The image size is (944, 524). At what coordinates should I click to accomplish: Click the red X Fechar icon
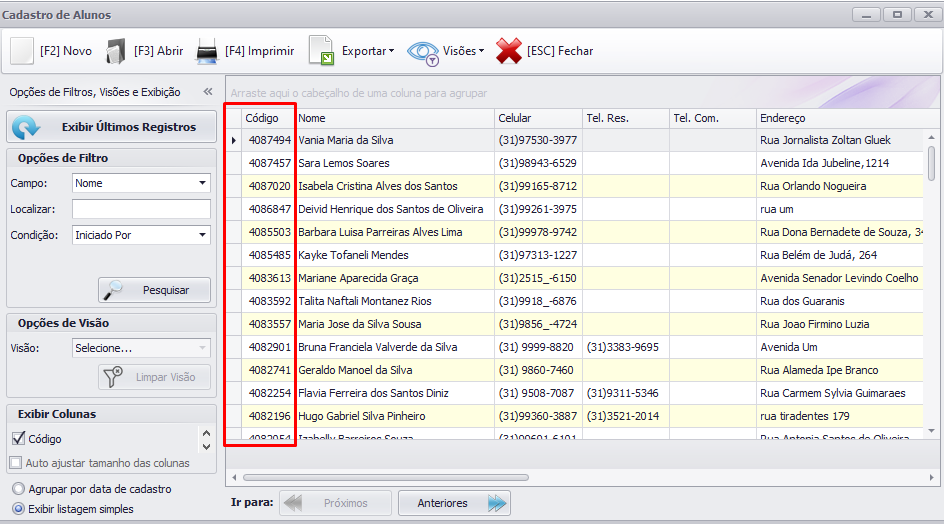(x=509, y=51)
